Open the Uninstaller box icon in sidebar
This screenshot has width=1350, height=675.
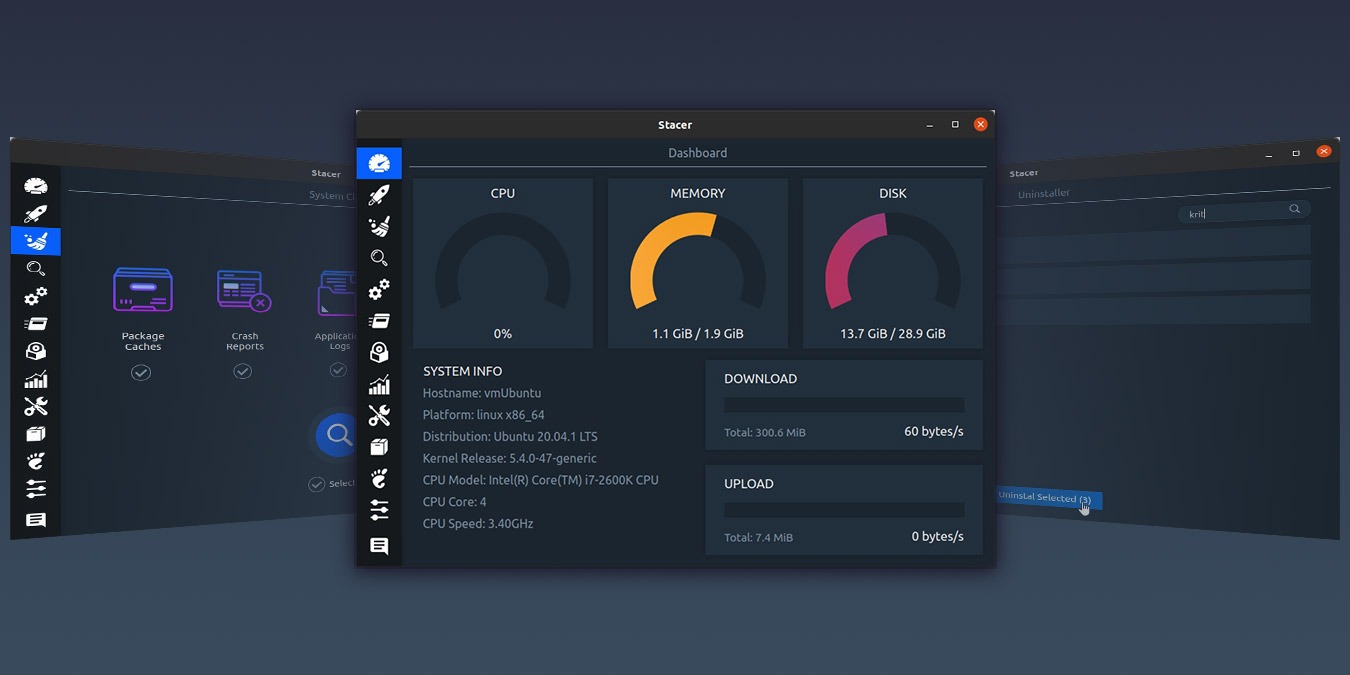(x=379, y=447)
